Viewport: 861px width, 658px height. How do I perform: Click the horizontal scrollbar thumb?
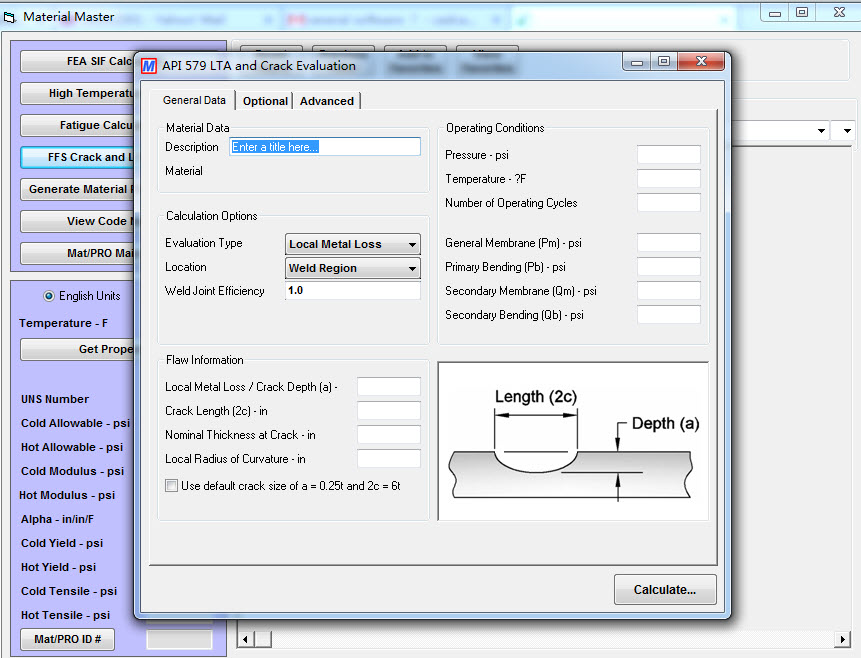[262, 639]
